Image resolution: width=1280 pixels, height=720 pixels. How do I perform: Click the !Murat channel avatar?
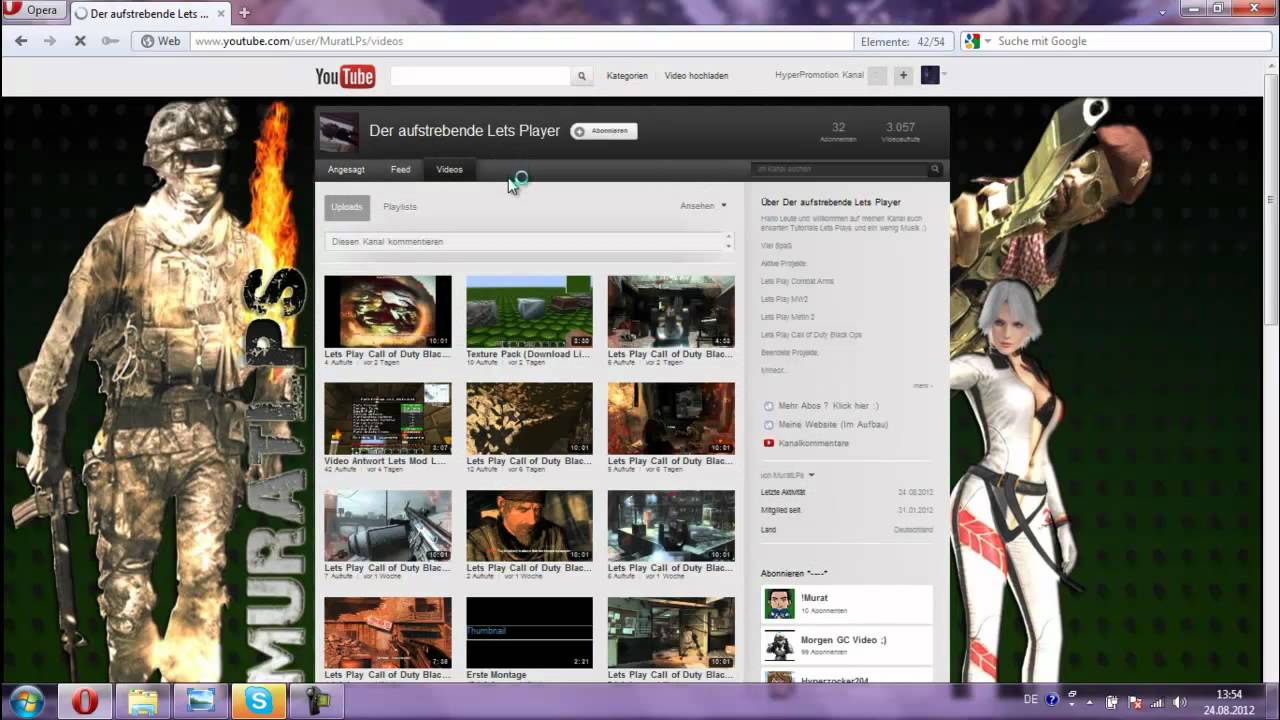click(x=779, y=604)
